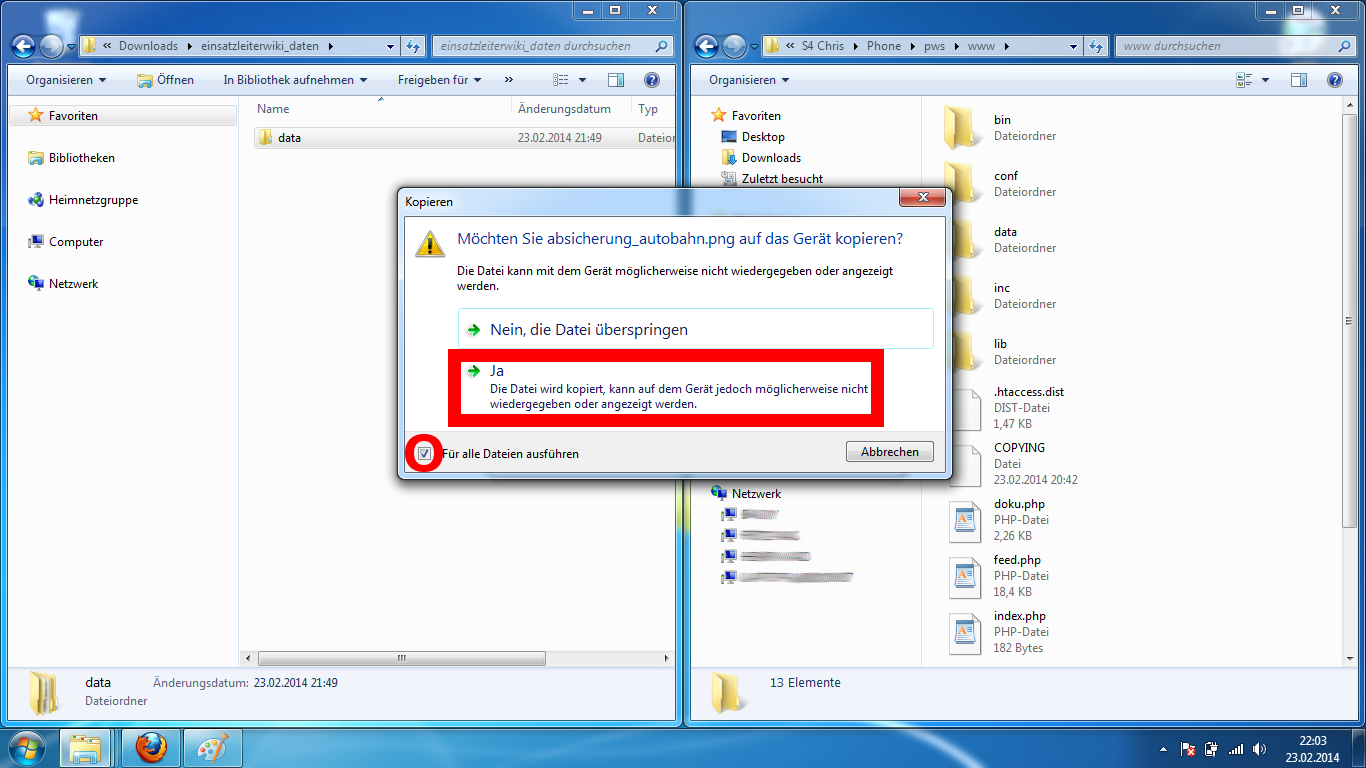
Task: Open the doku.php file icon
Action: pos(964,518)
